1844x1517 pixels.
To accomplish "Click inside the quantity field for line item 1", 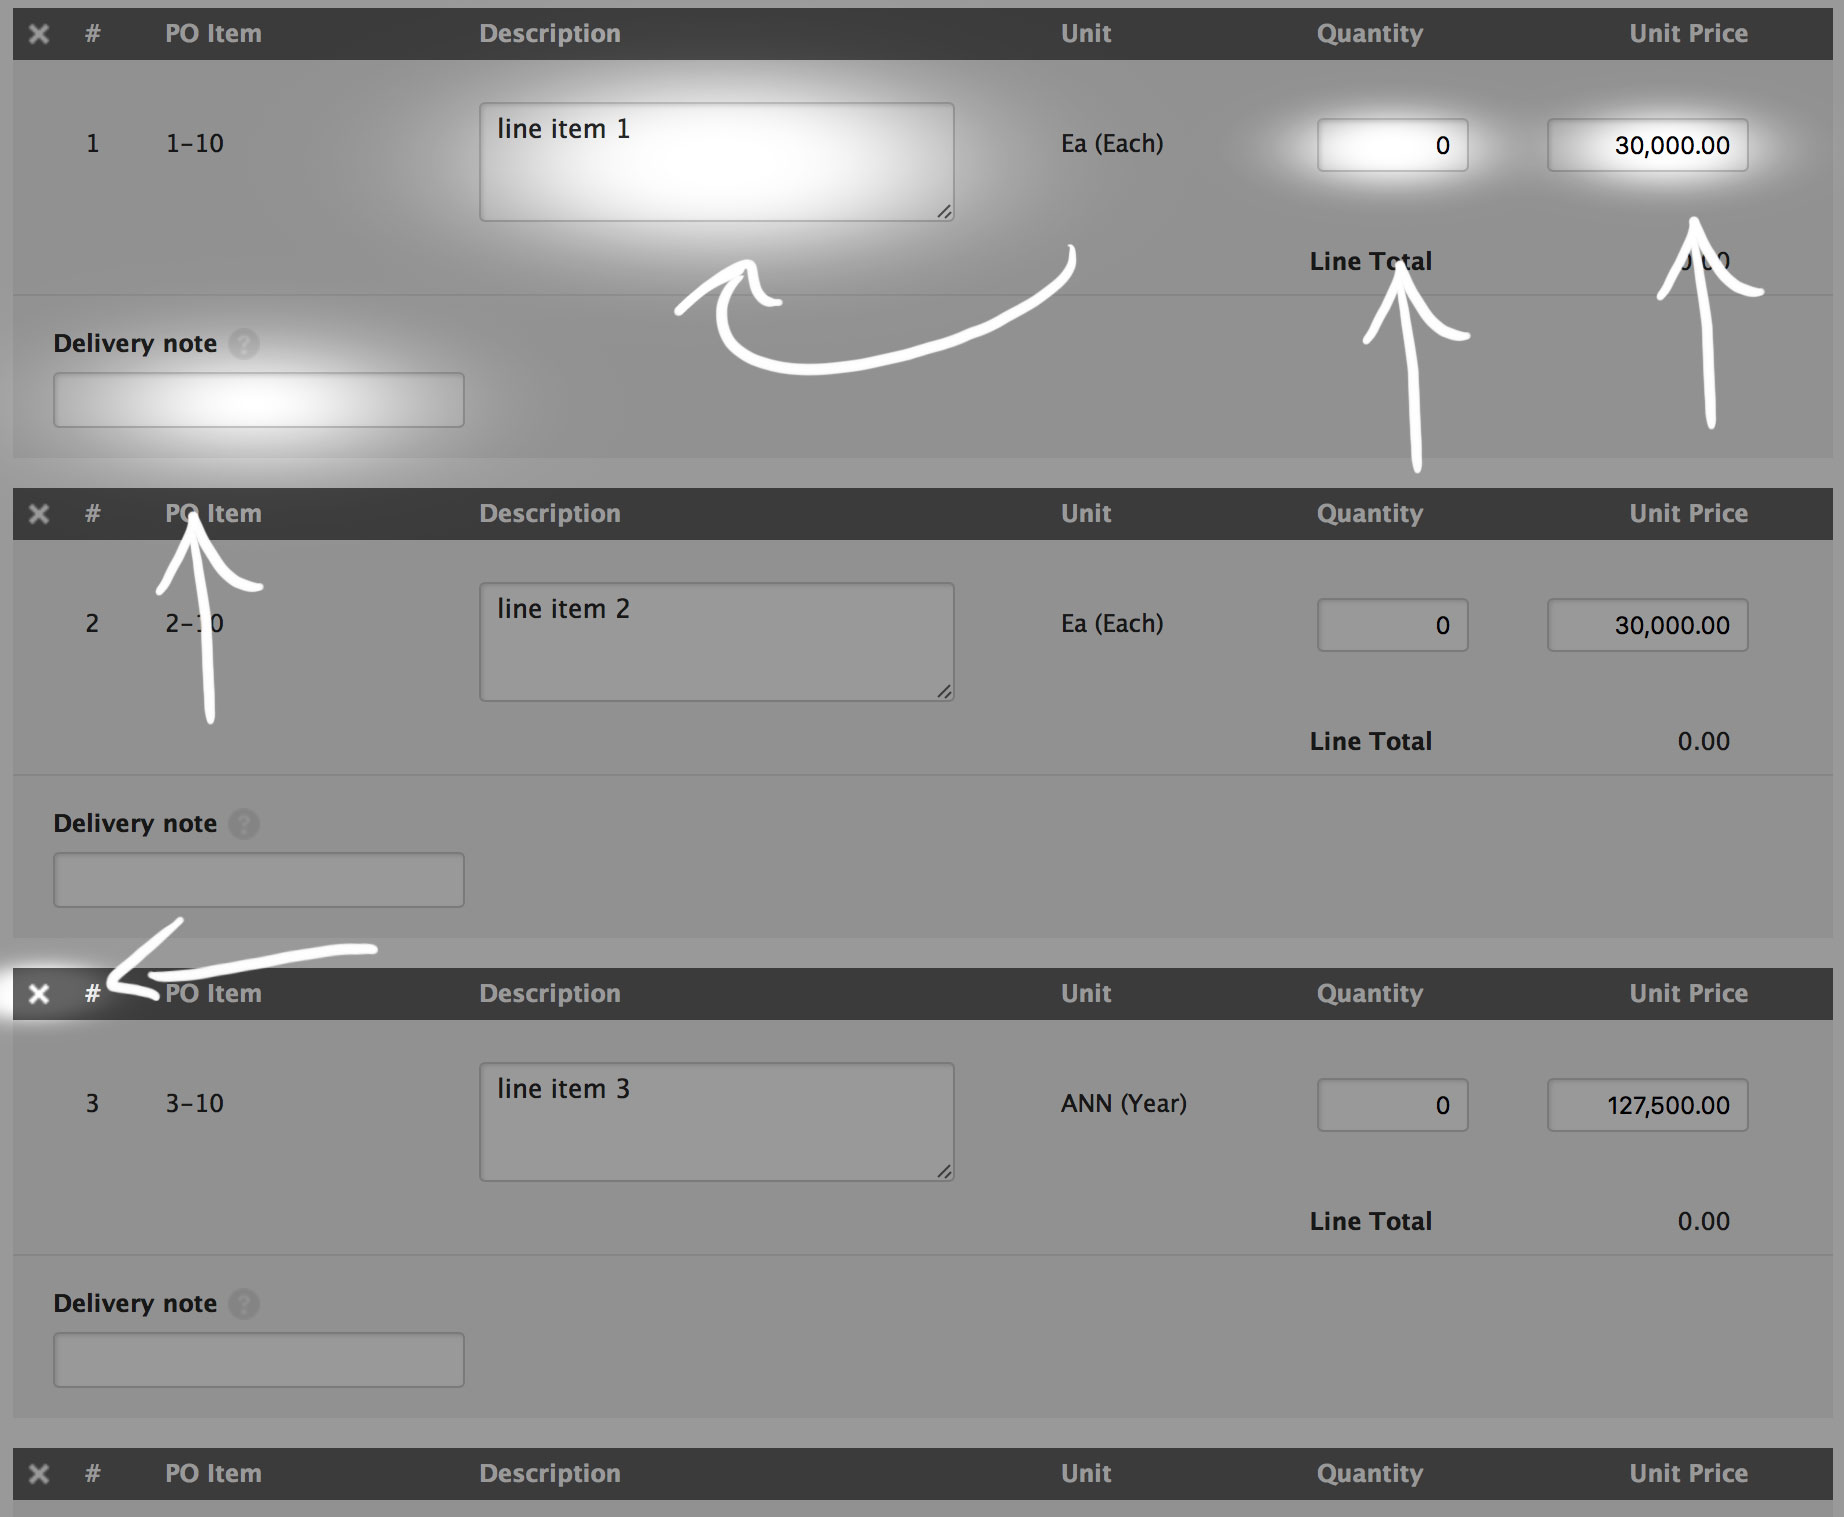I will click(1392, 144).
